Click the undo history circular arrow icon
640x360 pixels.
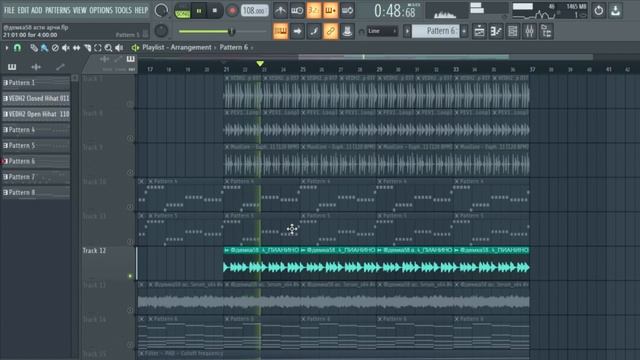598,11
